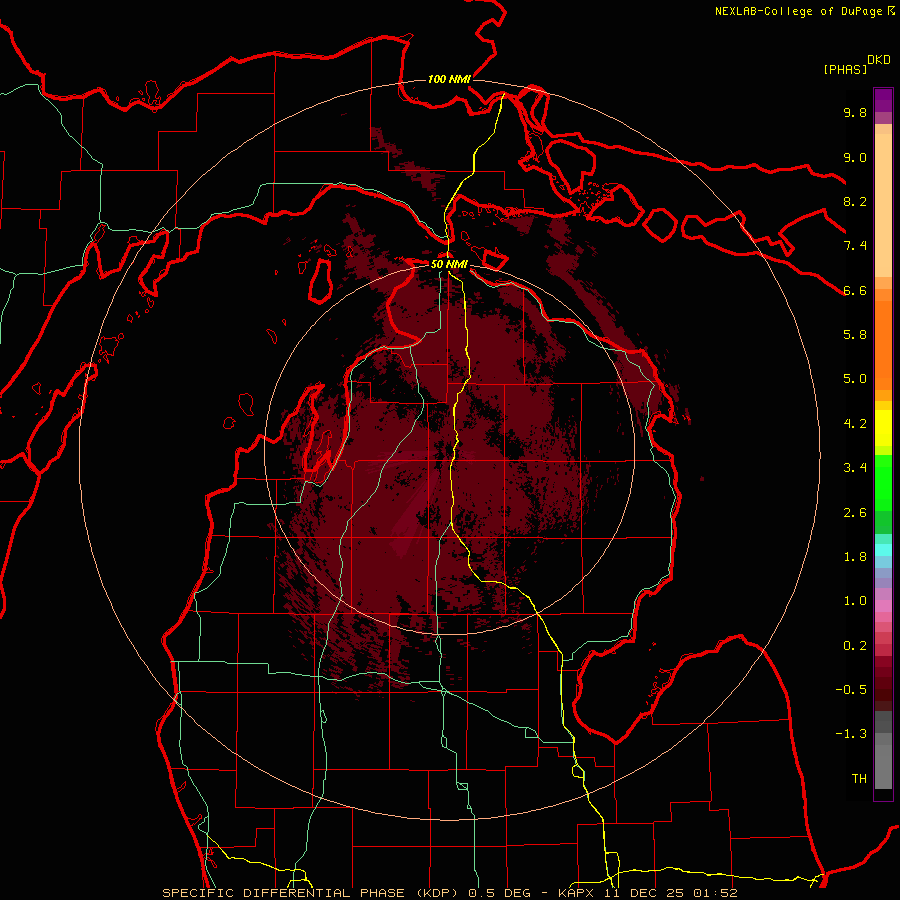Viewport: 900px width, 900px height.
Task: Click the 5.0 legend value
Action: (x=855, y=379)
